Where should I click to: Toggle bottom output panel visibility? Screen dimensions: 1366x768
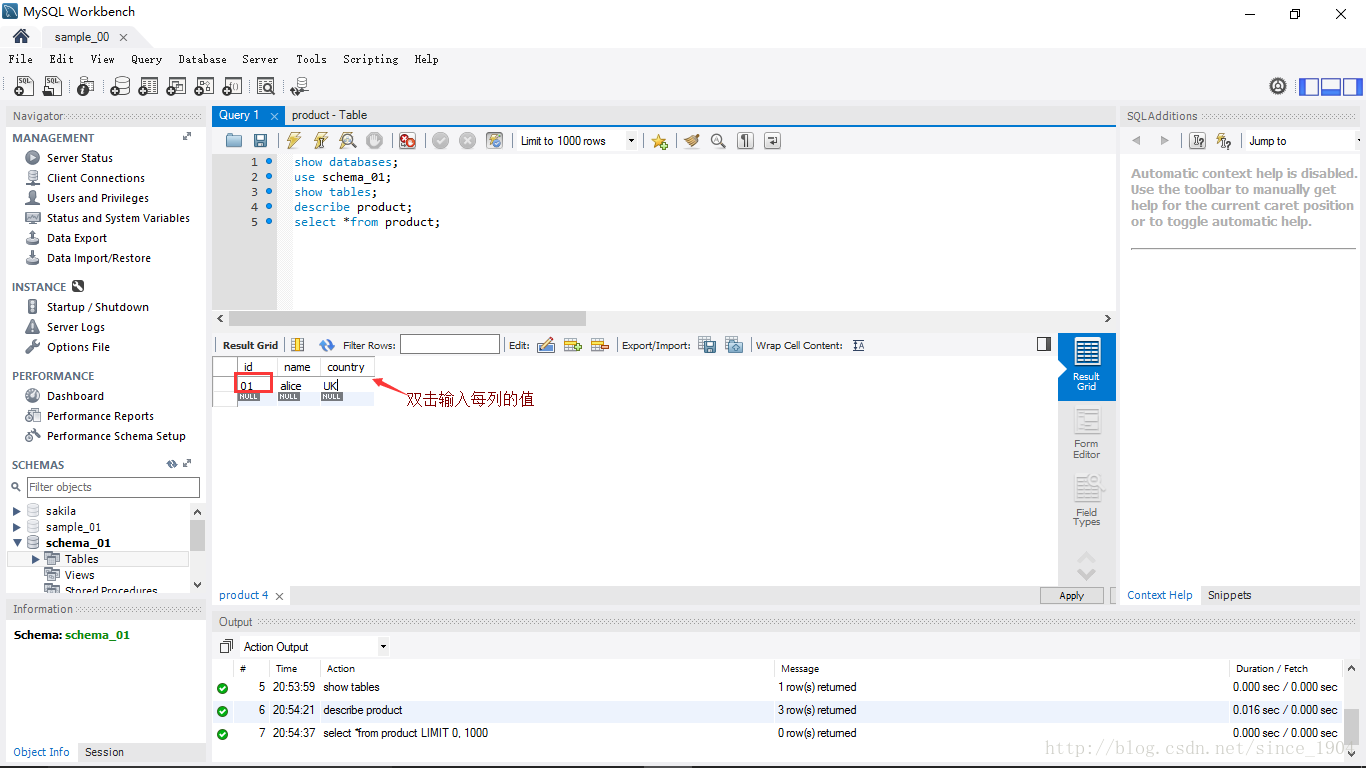point(1331,87)
